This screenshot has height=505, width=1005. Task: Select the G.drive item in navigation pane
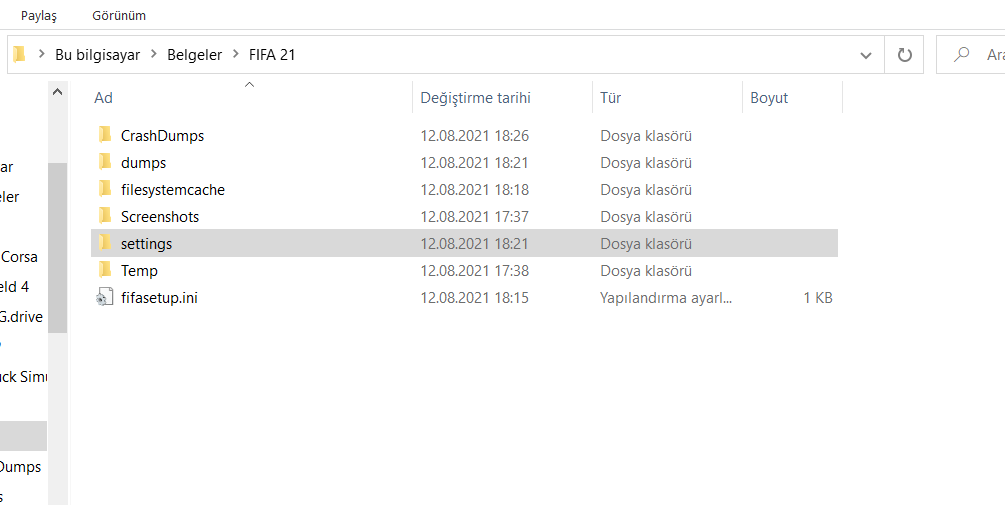point(21,317)
